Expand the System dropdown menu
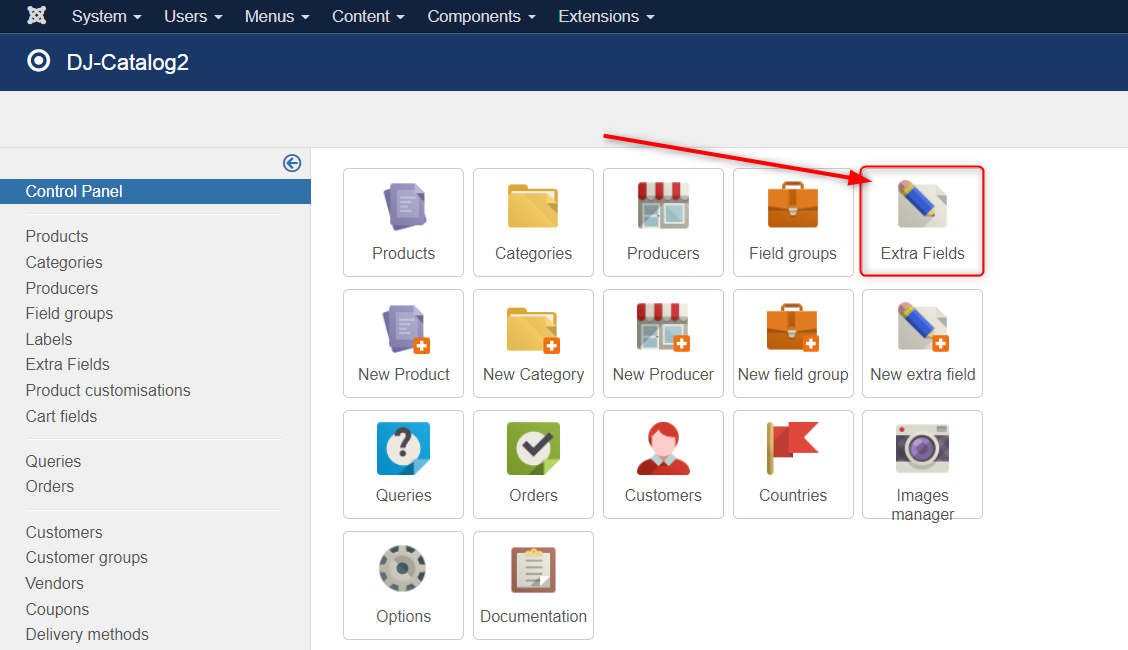1128x650 pixels. pyautogui.click(x=106, y=16)
